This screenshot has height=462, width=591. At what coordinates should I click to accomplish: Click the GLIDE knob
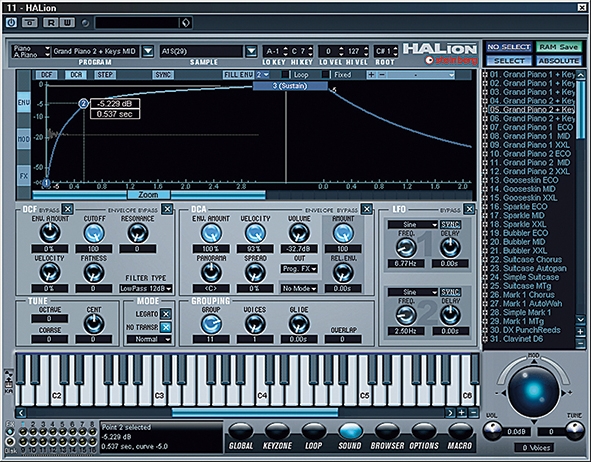[x=299, y=324]
